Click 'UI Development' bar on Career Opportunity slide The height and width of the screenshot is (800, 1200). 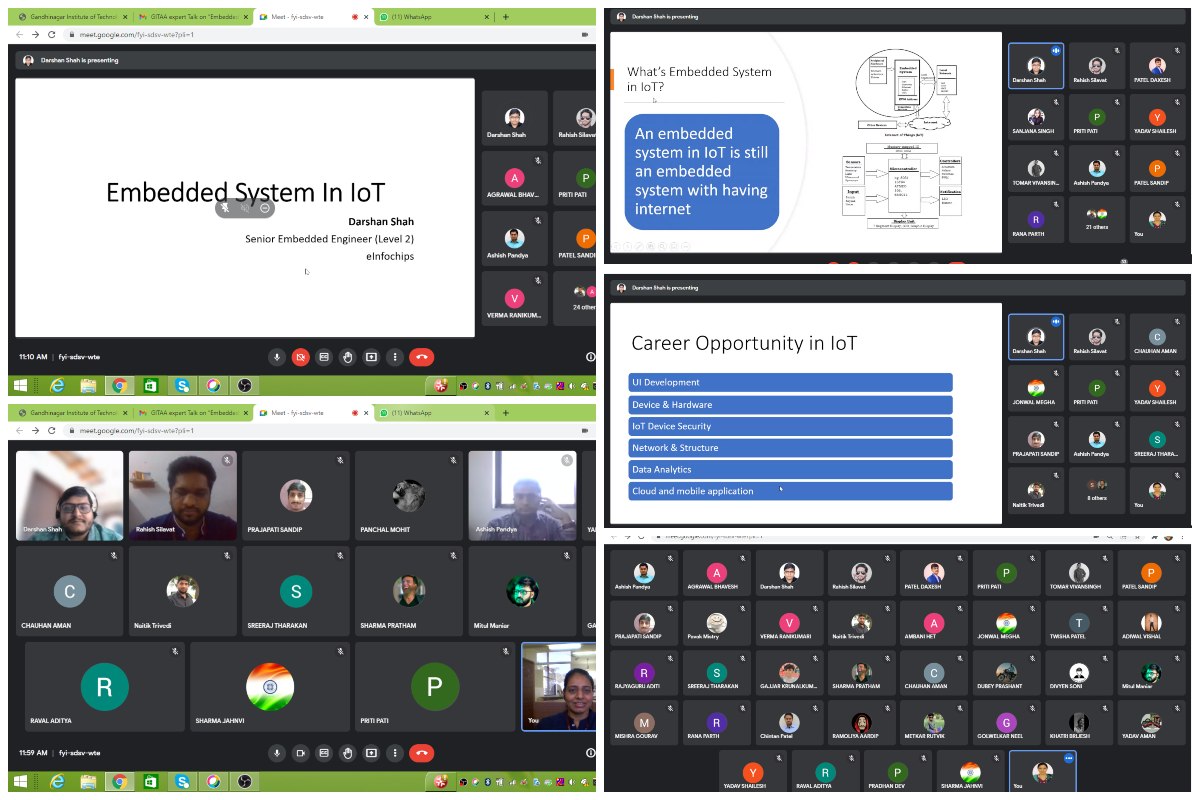pos(790,382)
